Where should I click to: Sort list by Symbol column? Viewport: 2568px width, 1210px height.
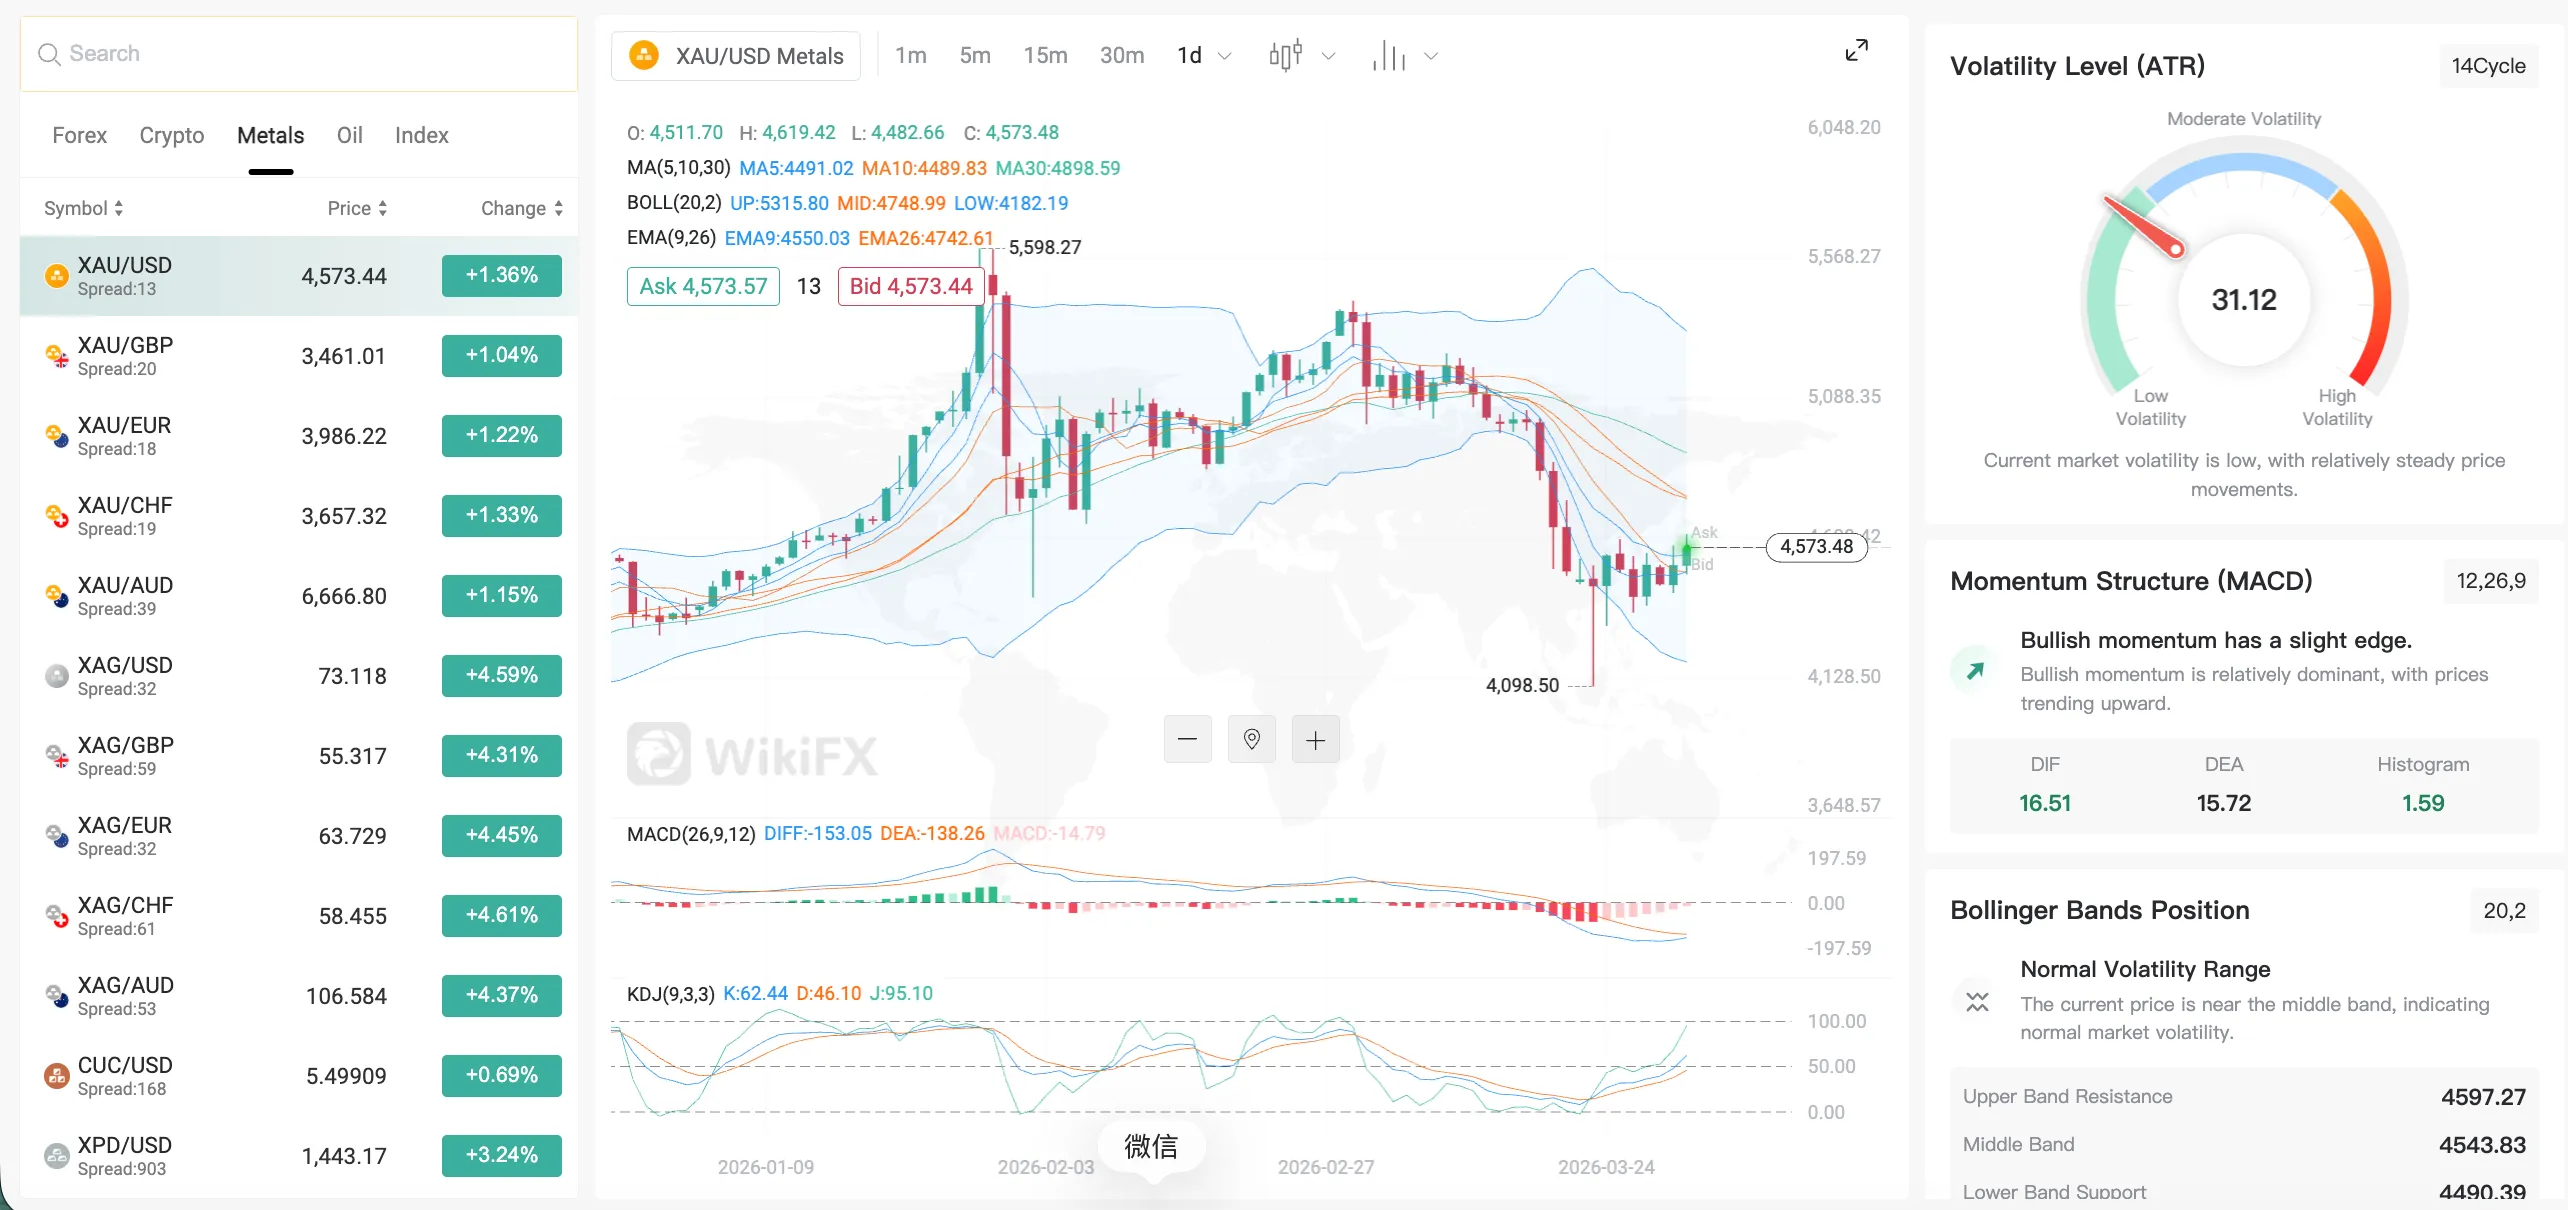84,208
